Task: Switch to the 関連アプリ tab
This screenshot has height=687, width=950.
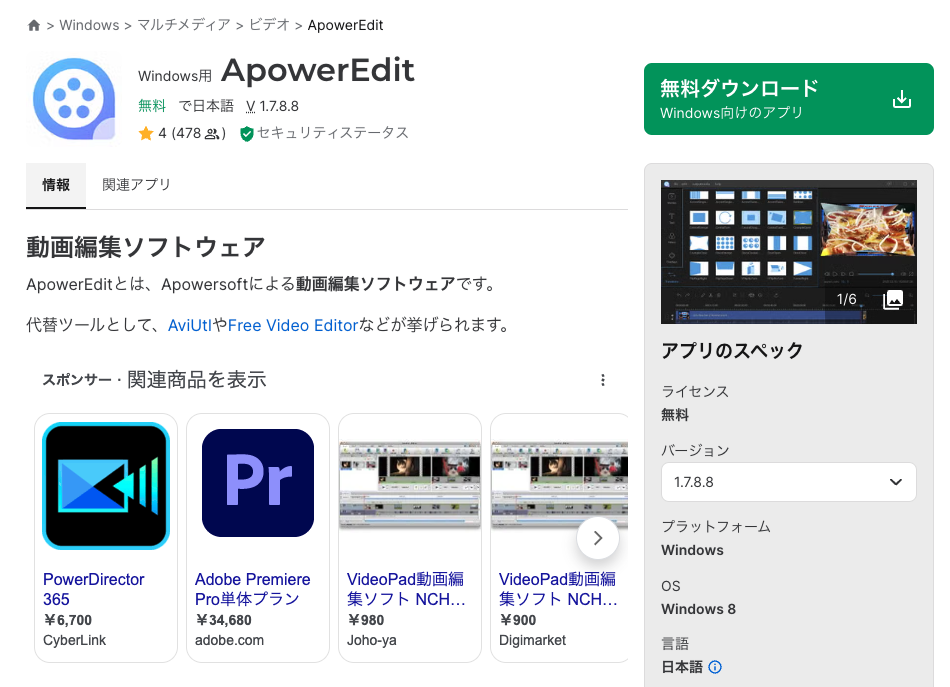Action: [x=136, y=185]
